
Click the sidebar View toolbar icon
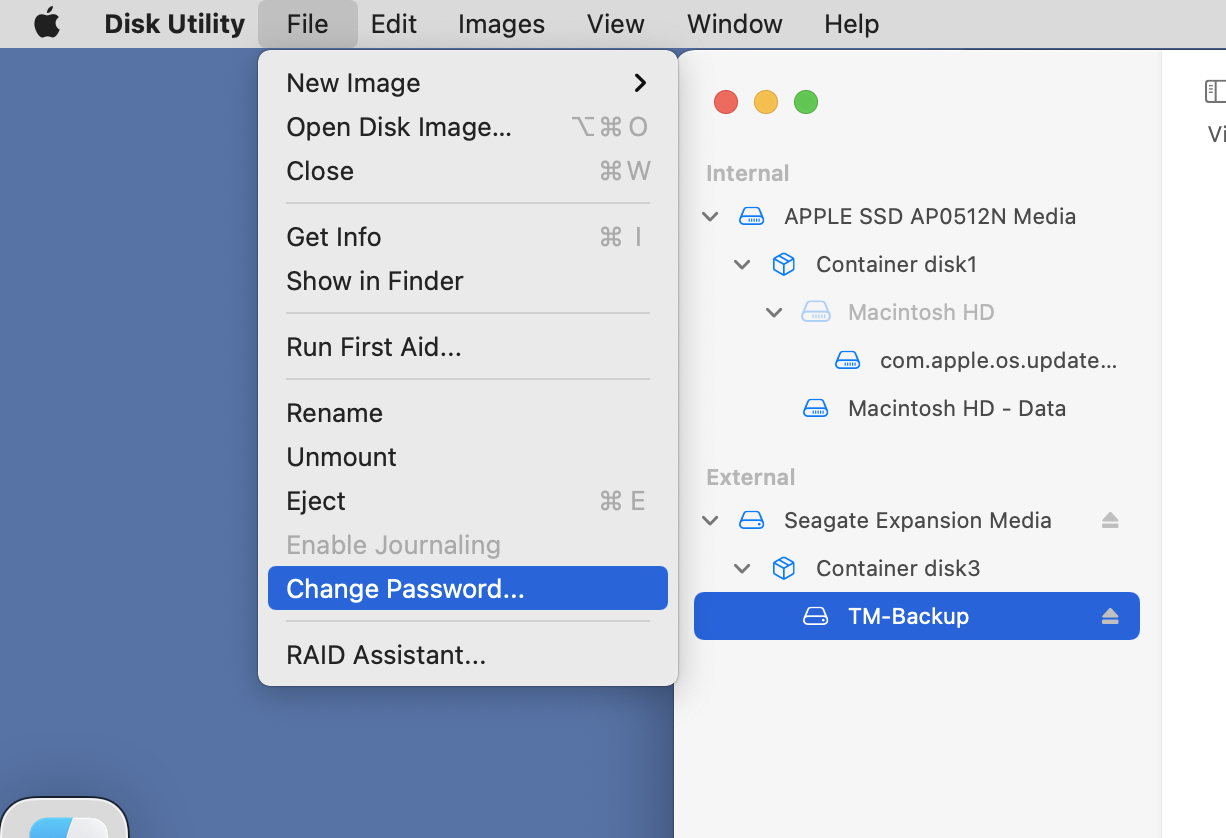click(x=1215, y=92)
